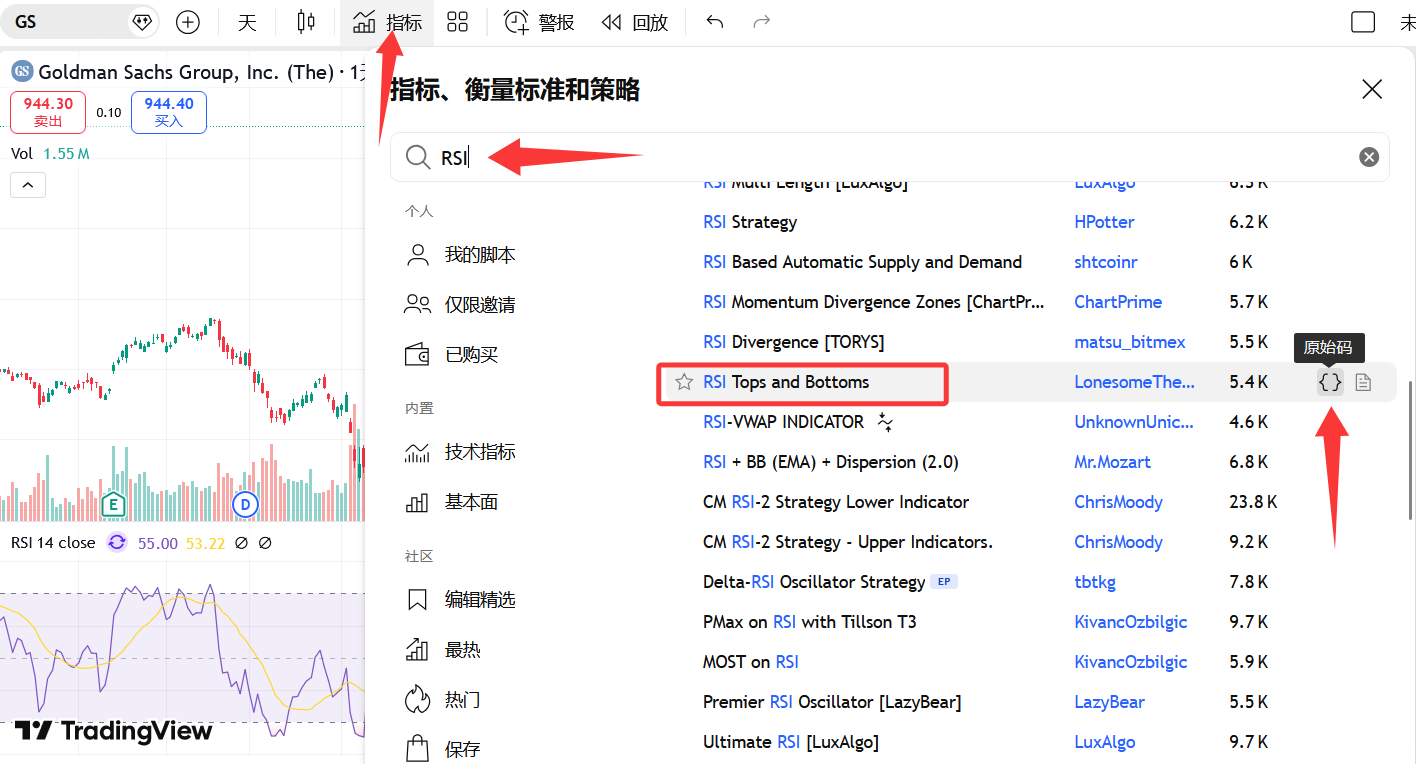The width and height of the screenshot is (1416, 764).
Task: Click the 卖出 944.30 sell button
Action: (48, 112)
